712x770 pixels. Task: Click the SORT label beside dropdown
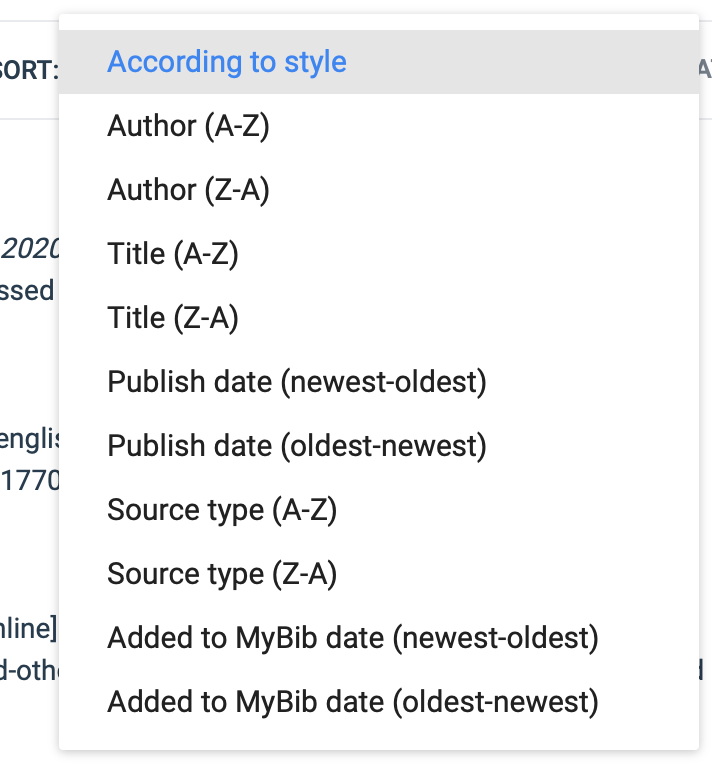(x=29, y=71)
